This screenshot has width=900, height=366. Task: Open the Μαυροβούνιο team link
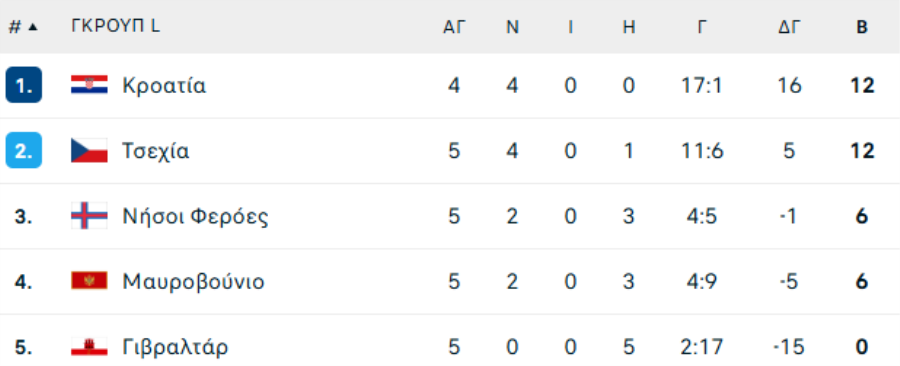tap(193, 282)
